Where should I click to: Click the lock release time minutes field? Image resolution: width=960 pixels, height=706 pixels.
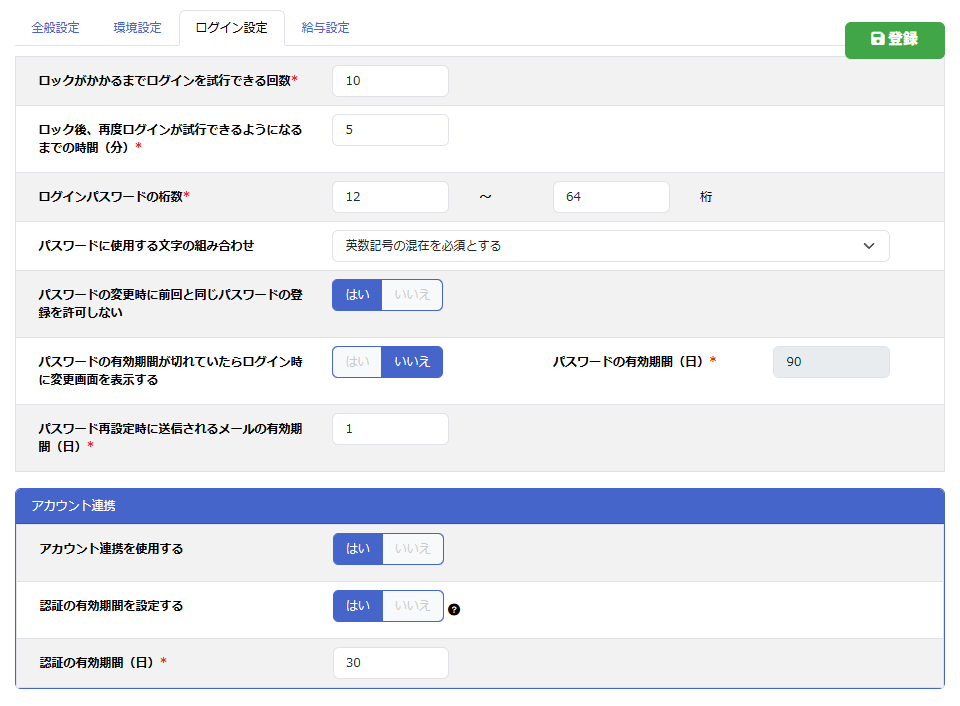(x=390, y=130)
